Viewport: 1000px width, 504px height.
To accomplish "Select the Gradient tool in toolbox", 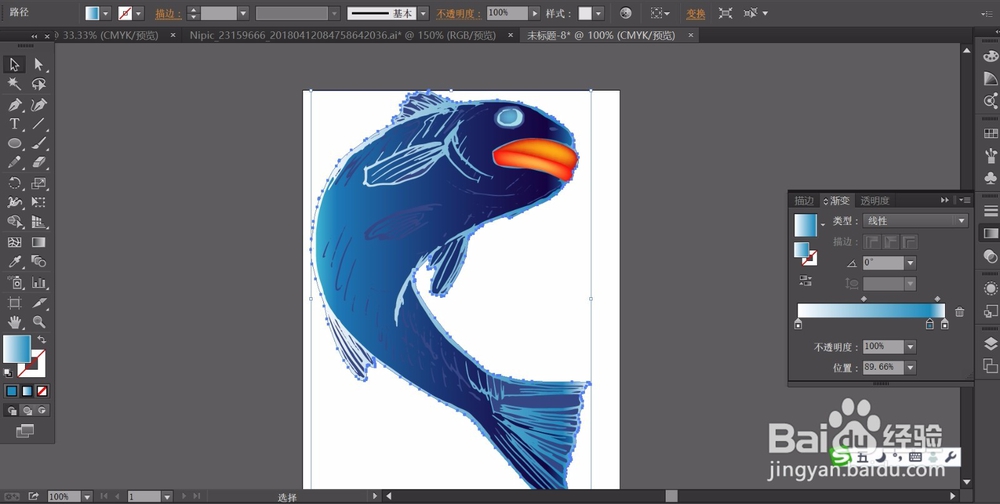I will coord(39,242).
